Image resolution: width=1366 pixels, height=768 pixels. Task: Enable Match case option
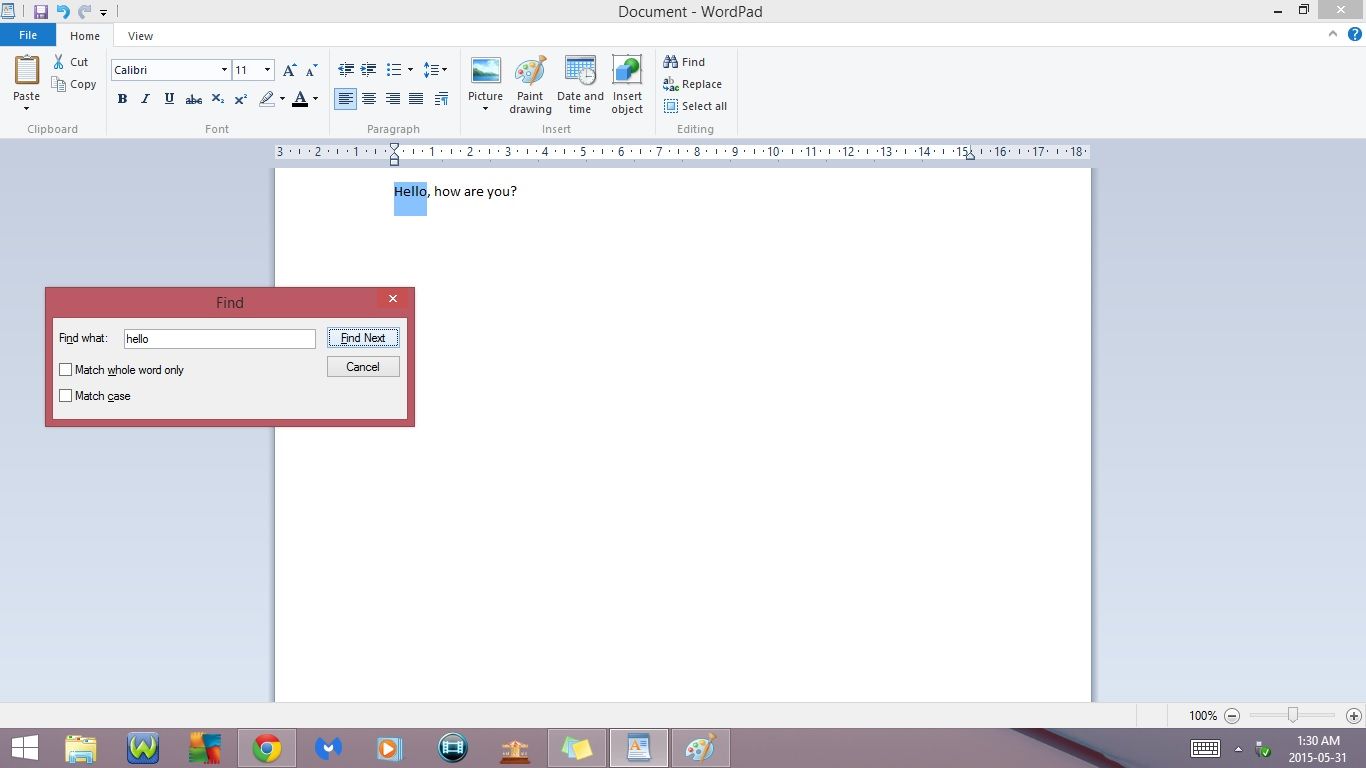[x=66, y=395]
